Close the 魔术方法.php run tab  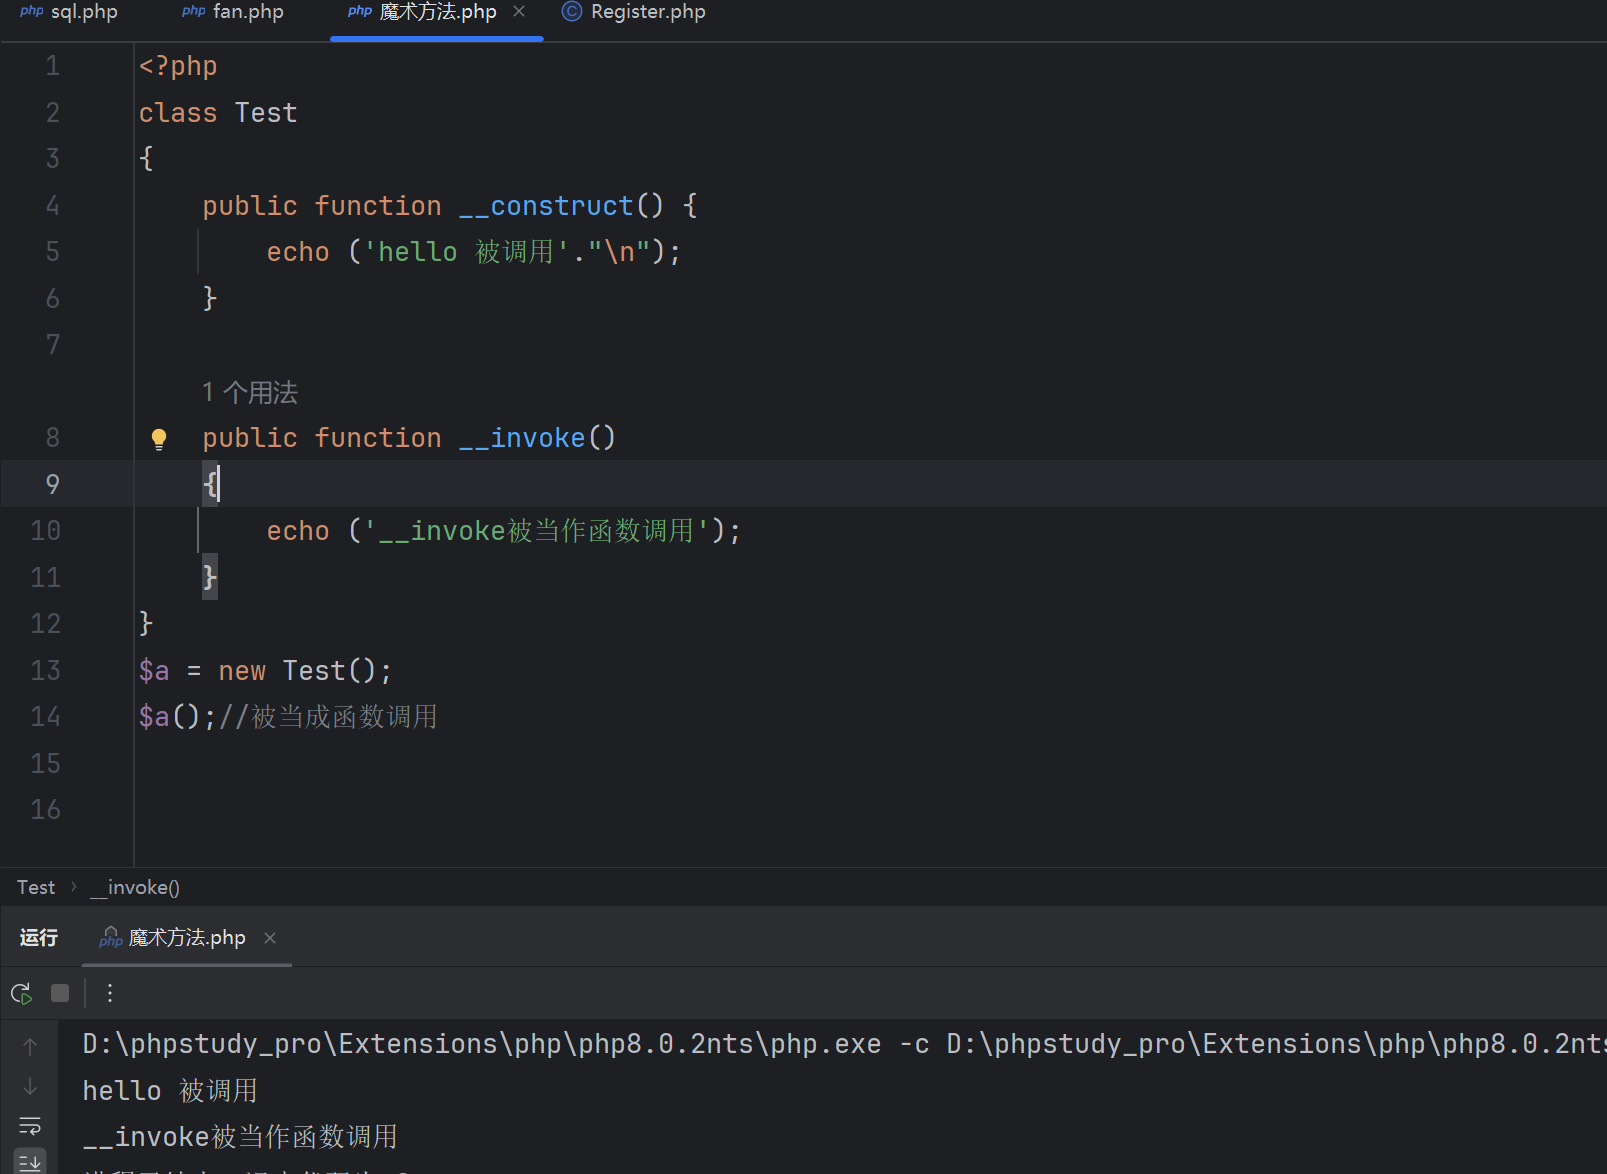point(270,937)
